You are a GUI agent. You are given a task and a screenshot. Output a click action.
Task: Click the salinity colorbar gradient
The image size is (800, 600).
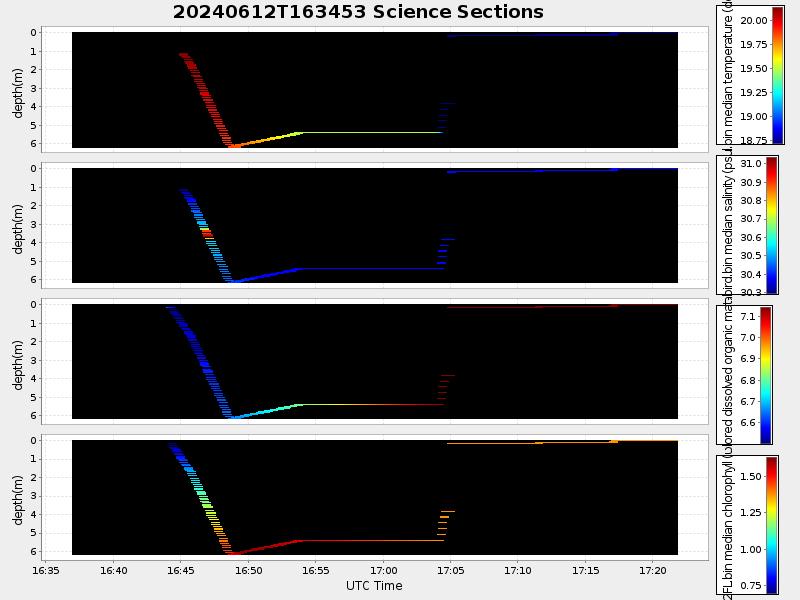(772, 225)
